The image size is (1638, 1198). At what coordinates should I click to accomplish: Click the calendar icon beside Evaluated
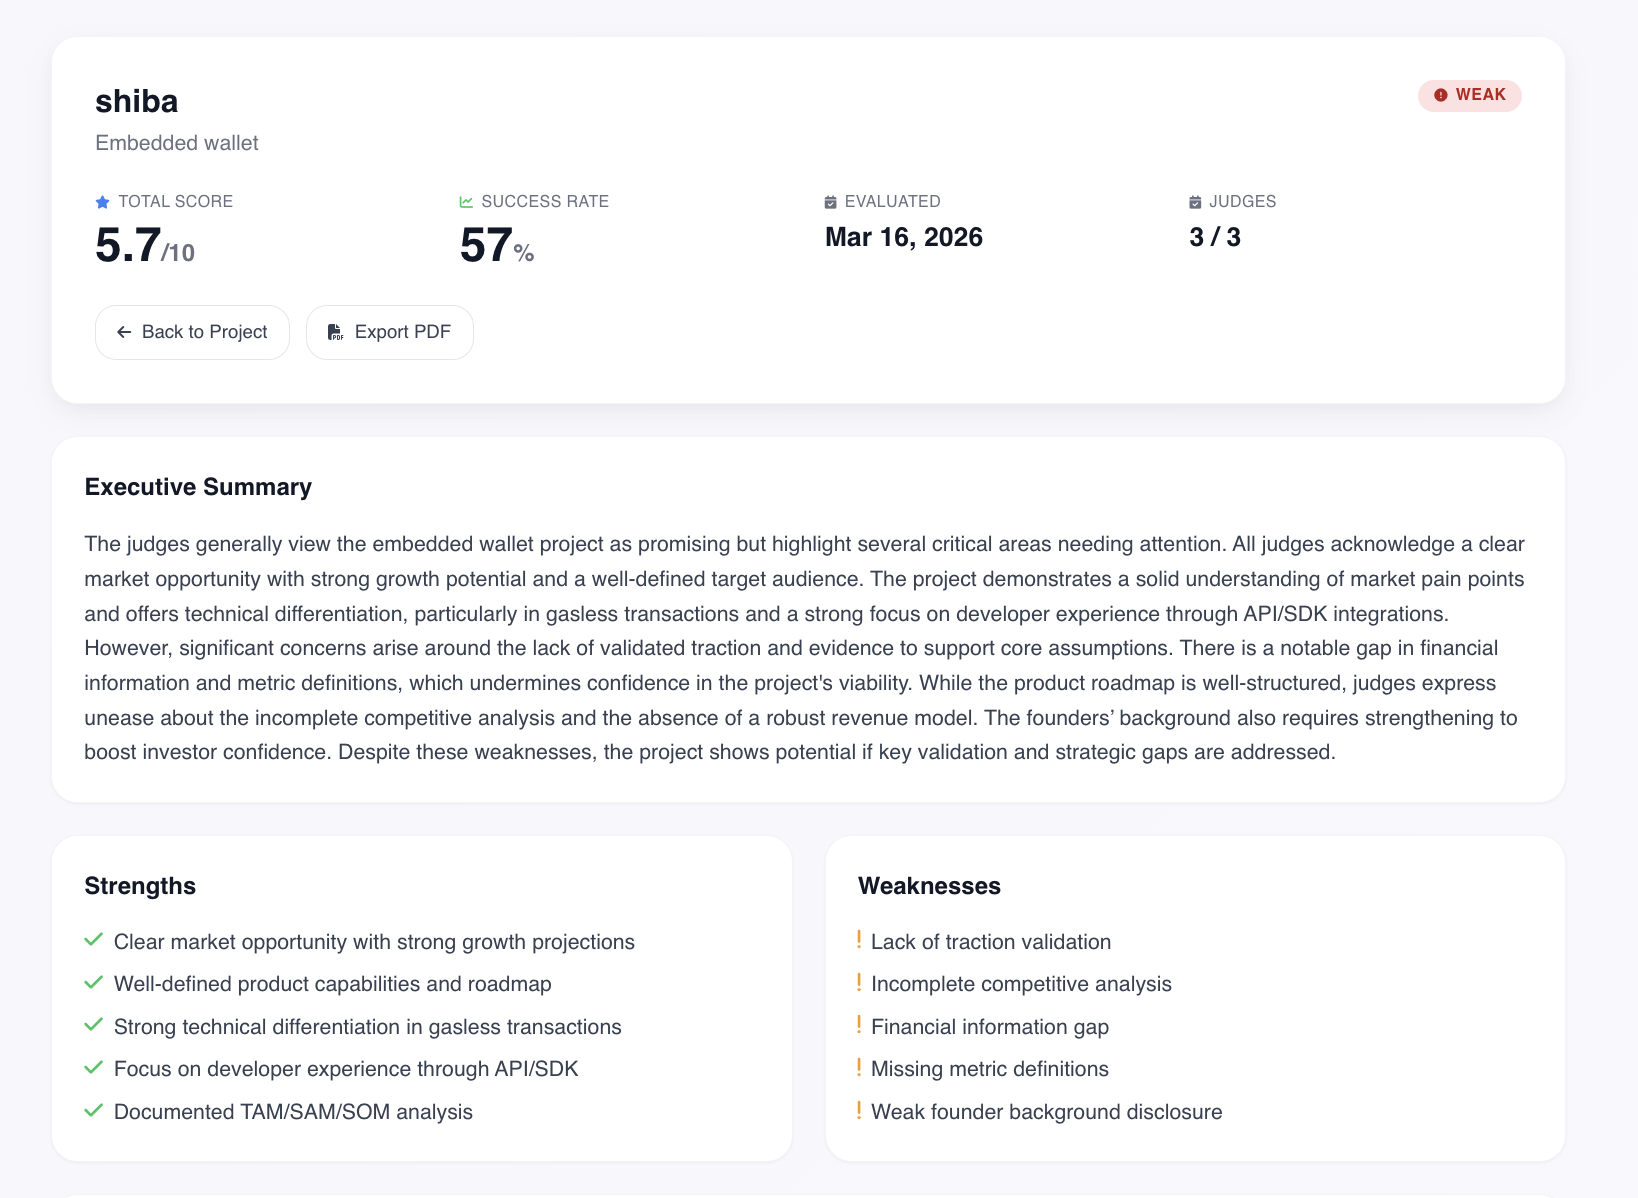(x=830, y=202)
